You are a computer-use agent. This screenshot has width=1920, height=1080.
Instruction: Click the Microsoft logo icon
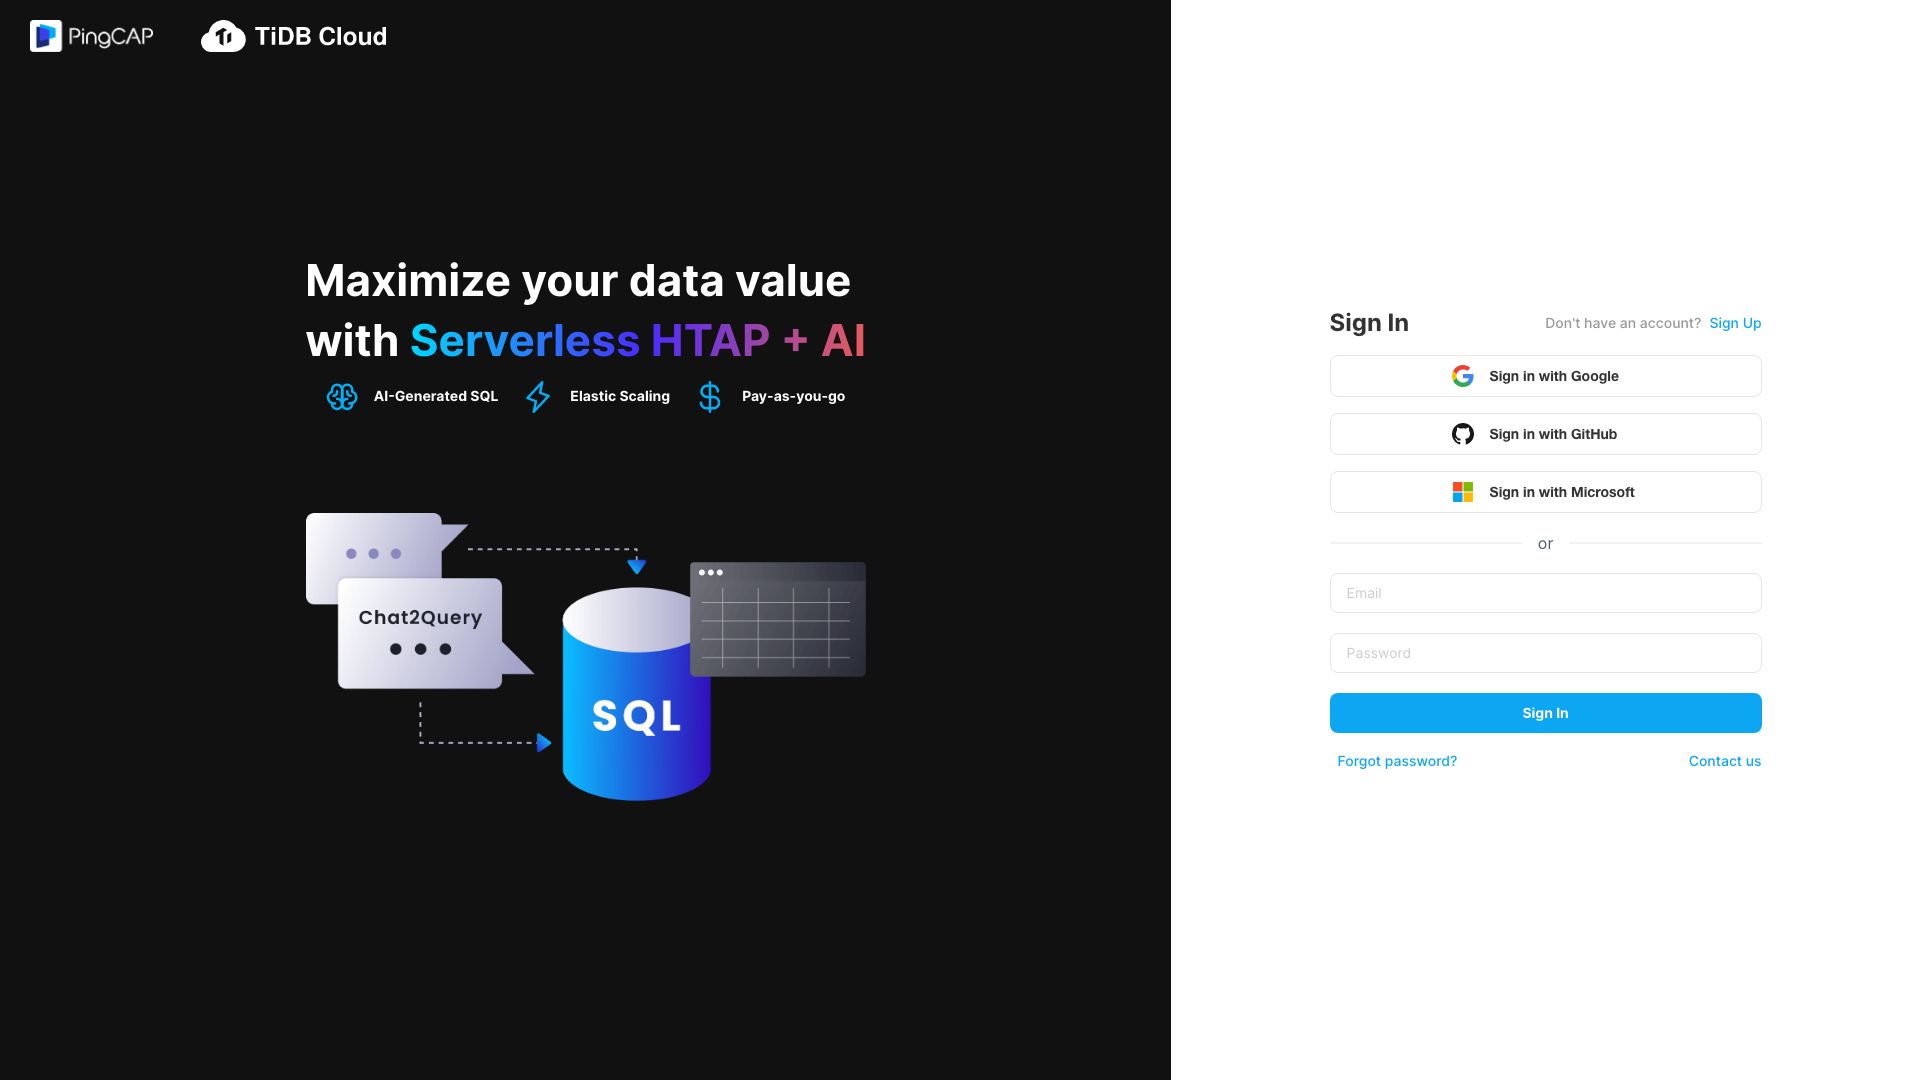click(x=1463, y=492)
